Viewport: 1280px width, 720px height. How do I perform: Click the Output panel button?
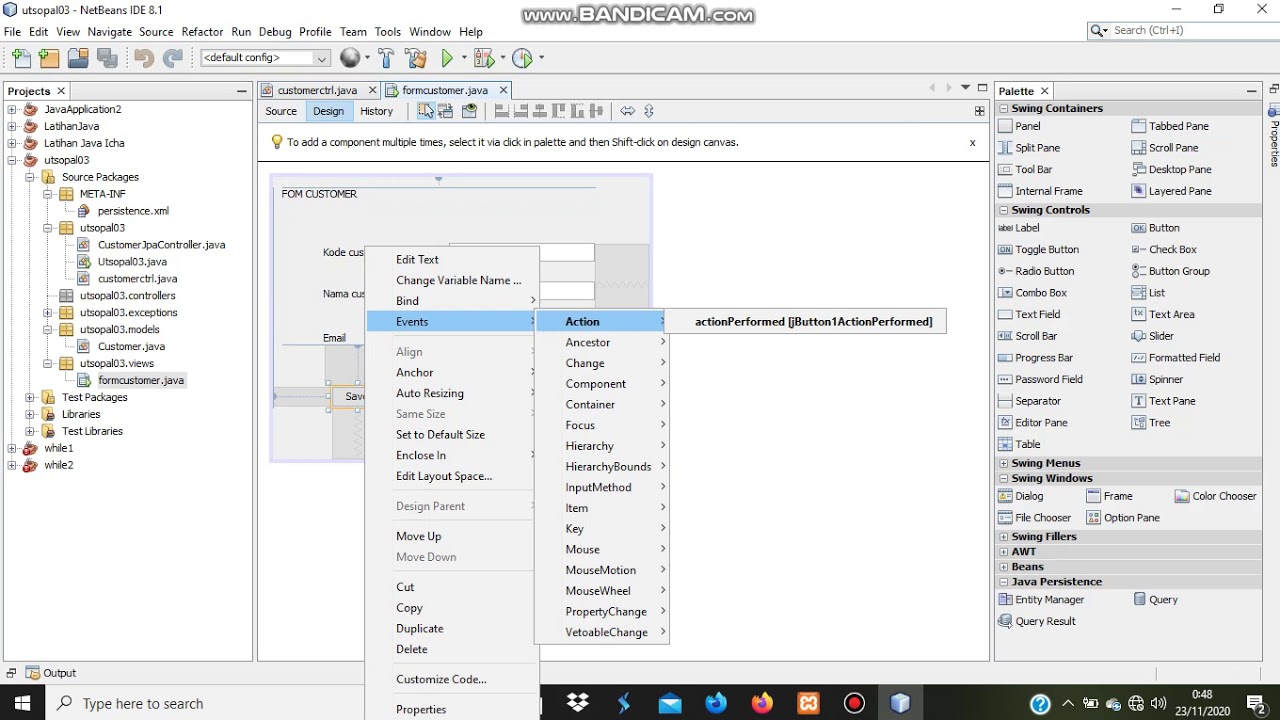tap(51, 673)
